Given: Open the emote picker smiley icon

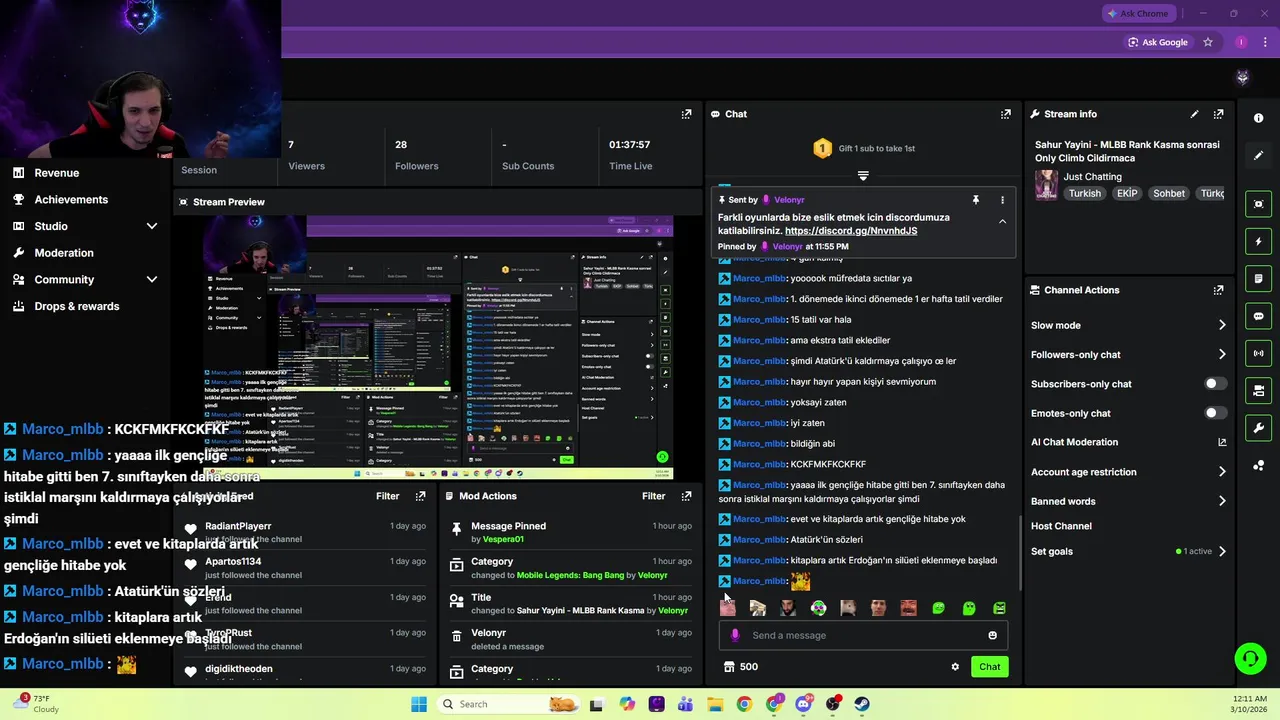Looking at the screenshot, I should (992, 635).
